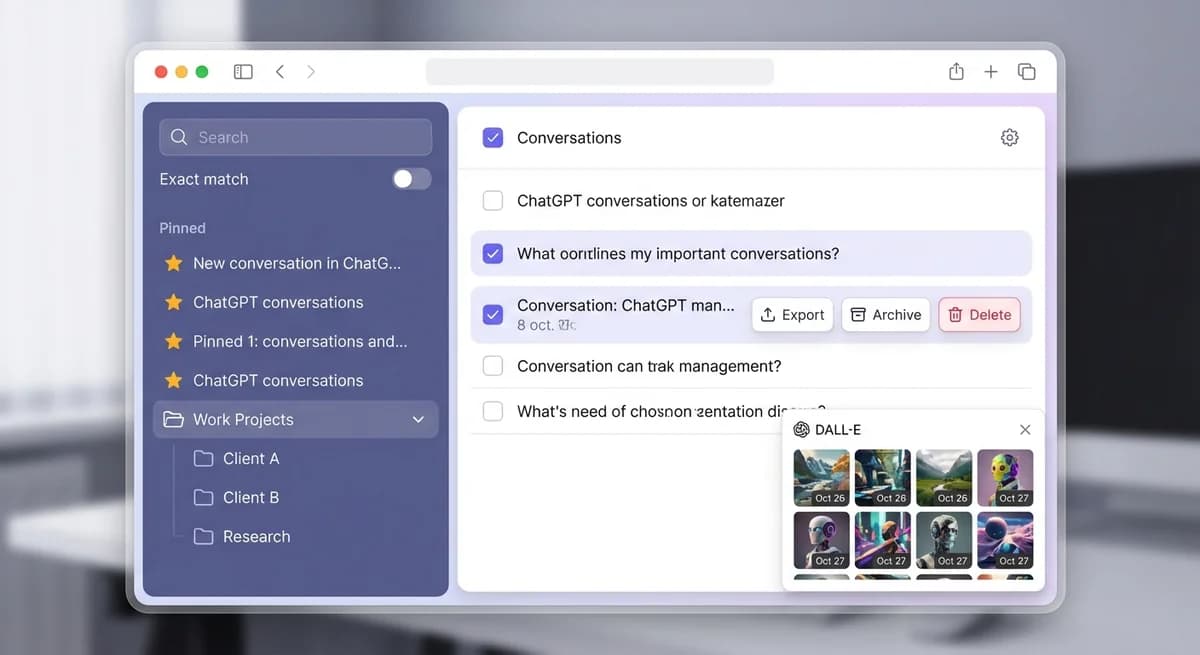
Task: Go back with the left chevron arrow
Action: tap(280, 72)
